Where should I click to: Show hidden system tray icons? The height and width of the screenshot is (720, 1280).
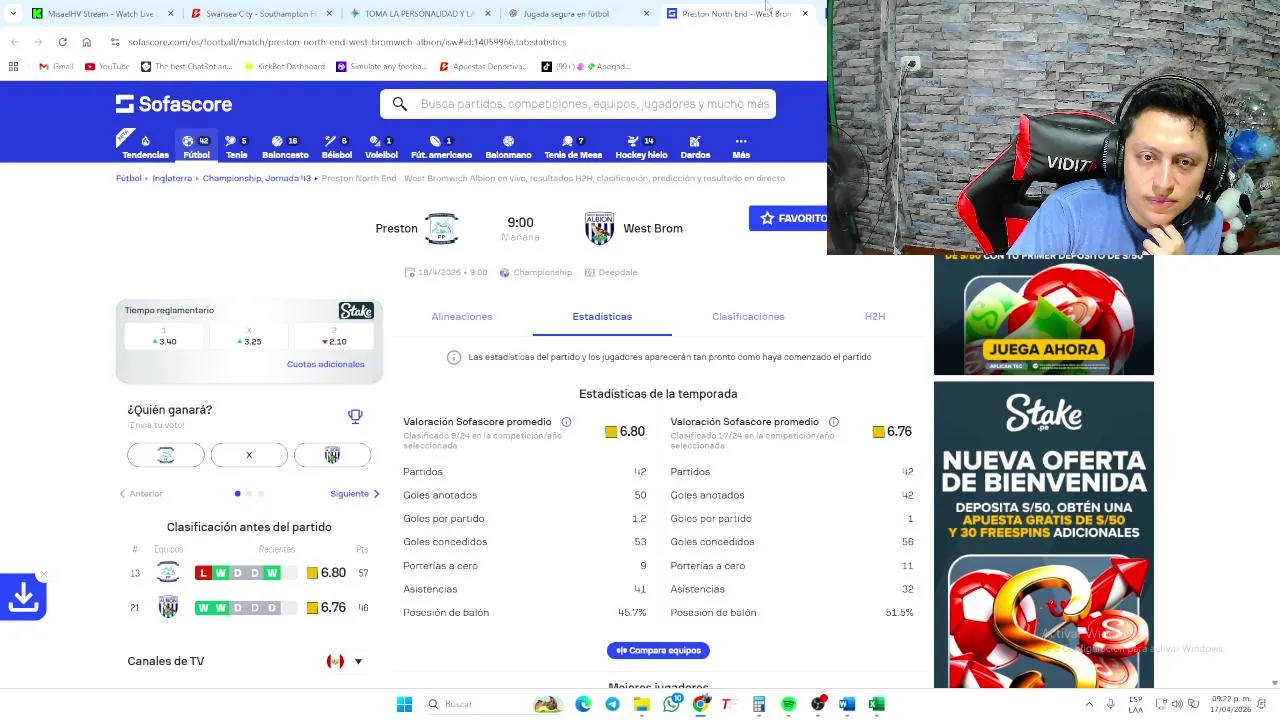pyautogui.click(x=1089, y=704)
